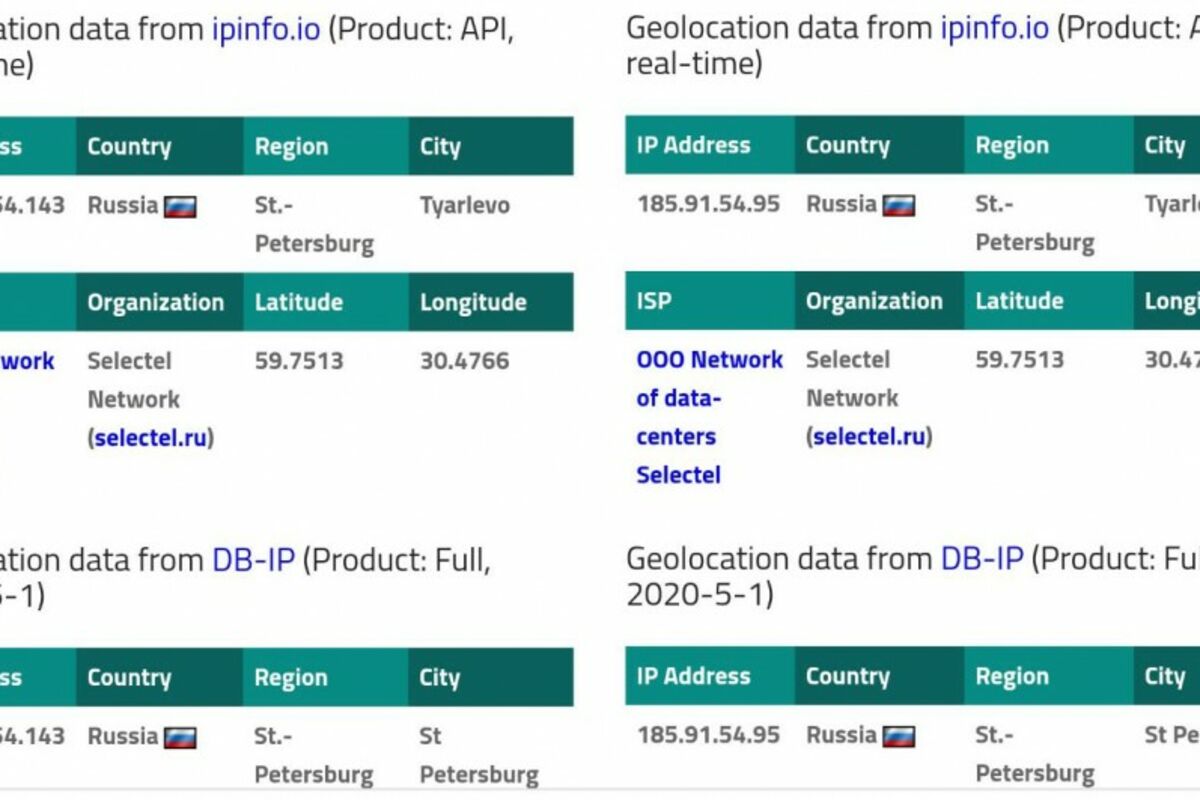Visit selectel.ru link in the left table

click(x=150, y=438)
